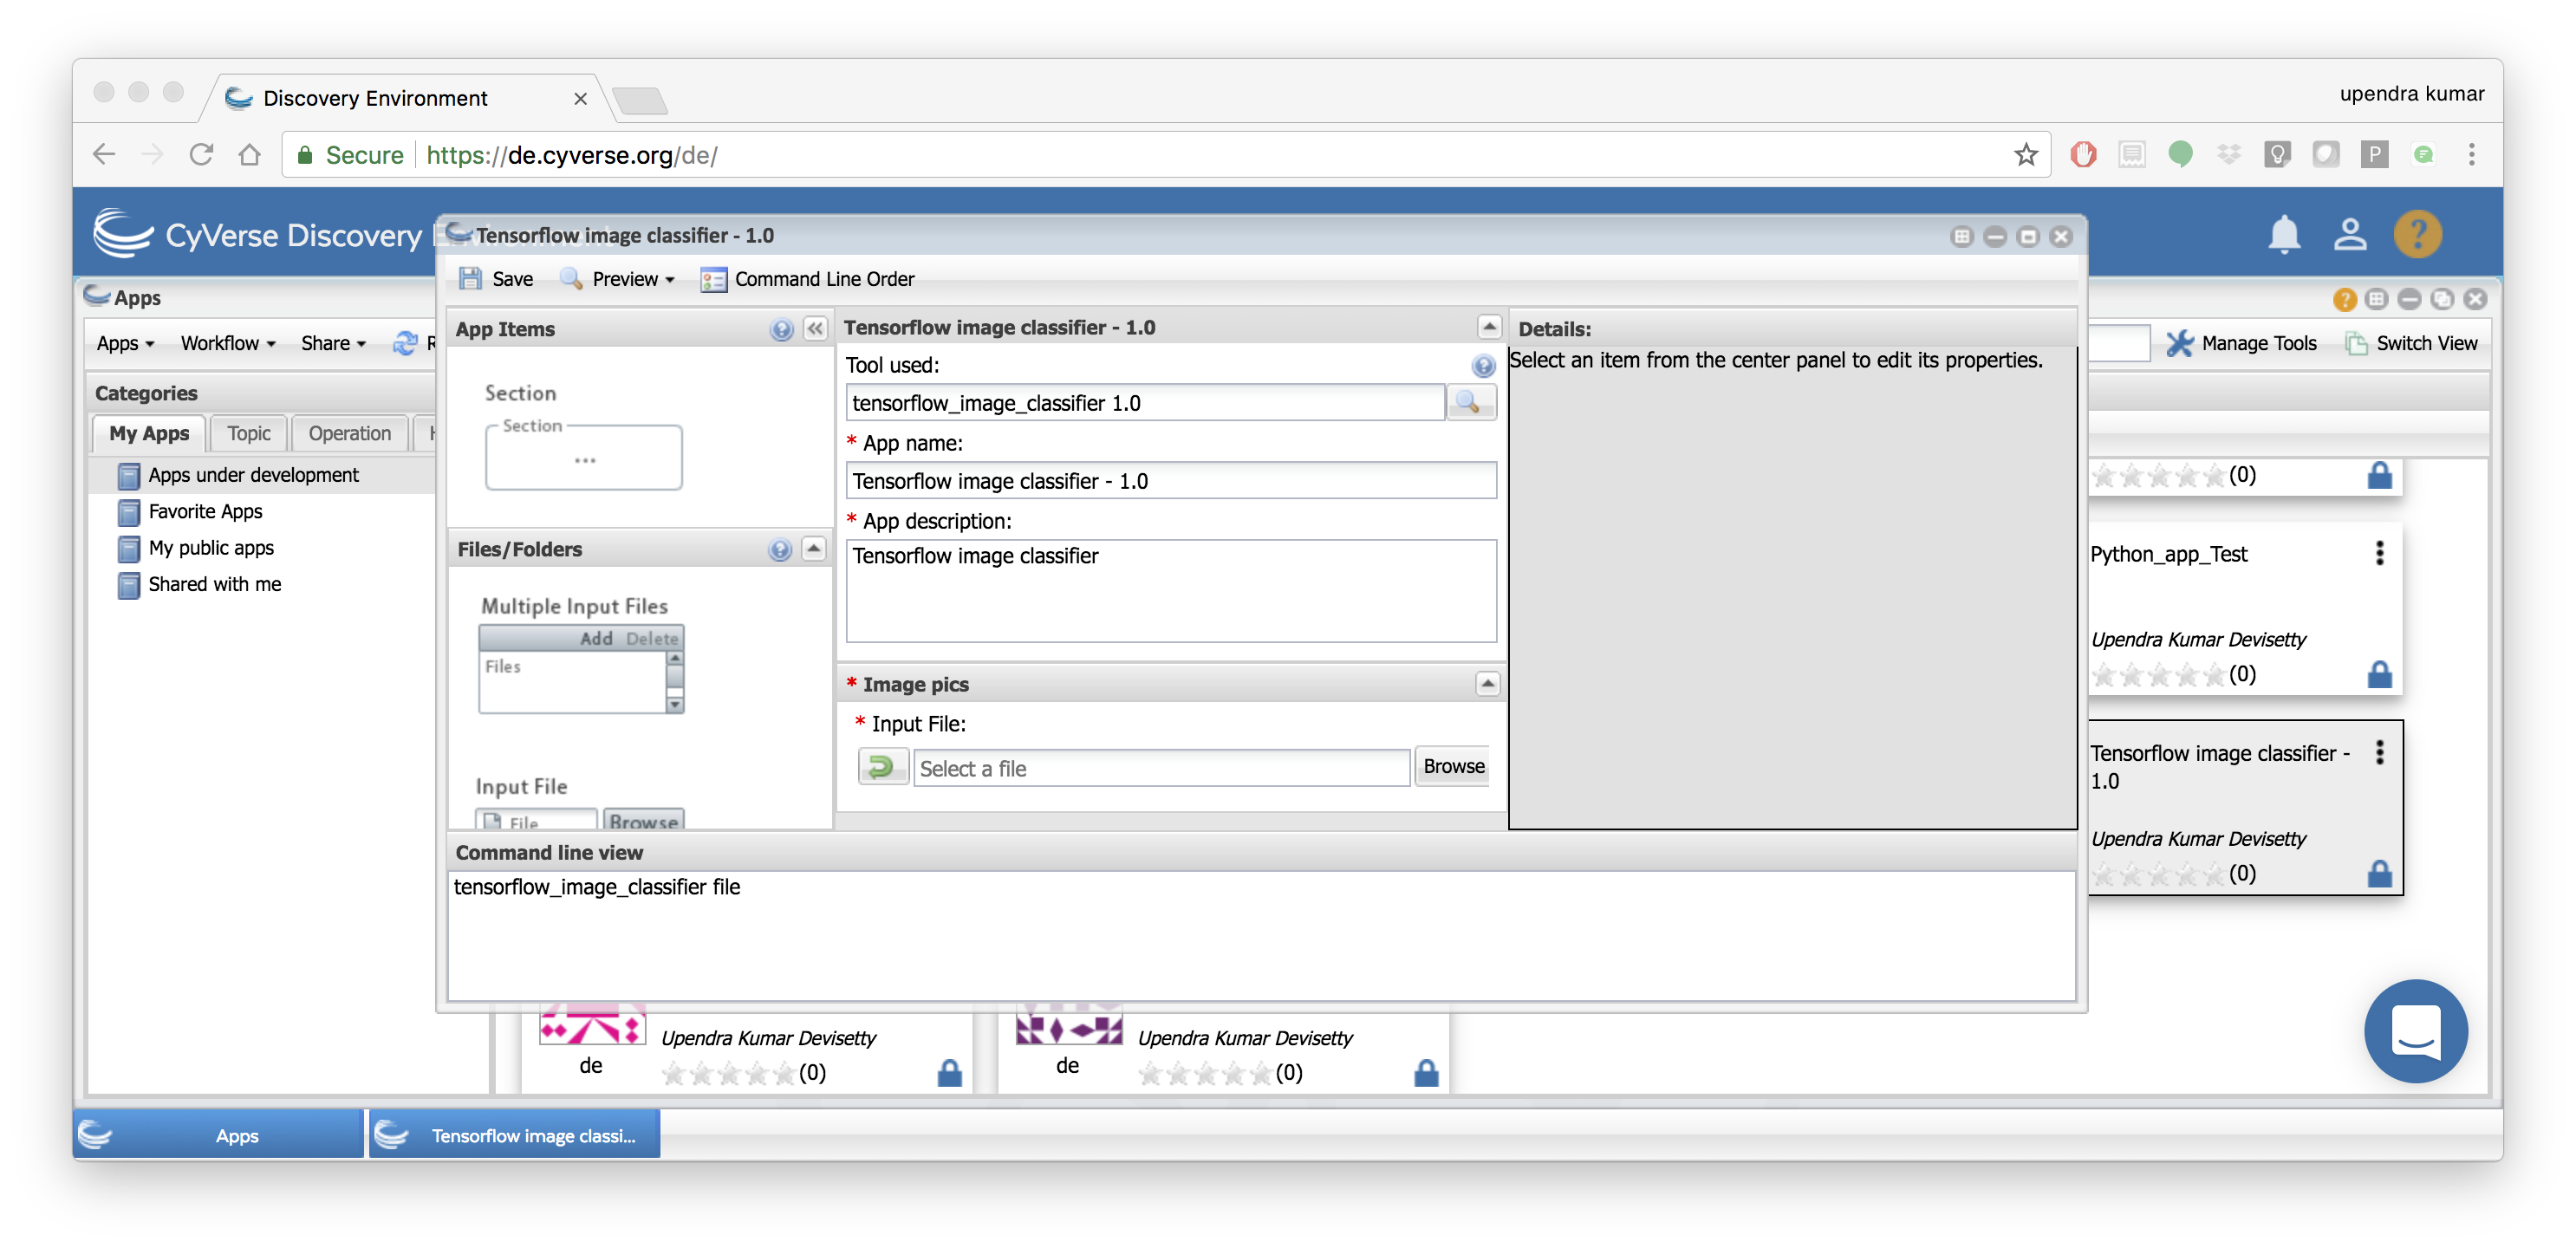Screen dimensions: 2576x1248
Task: Click the tool search magnifier icon
Action: coord(1470,402)
